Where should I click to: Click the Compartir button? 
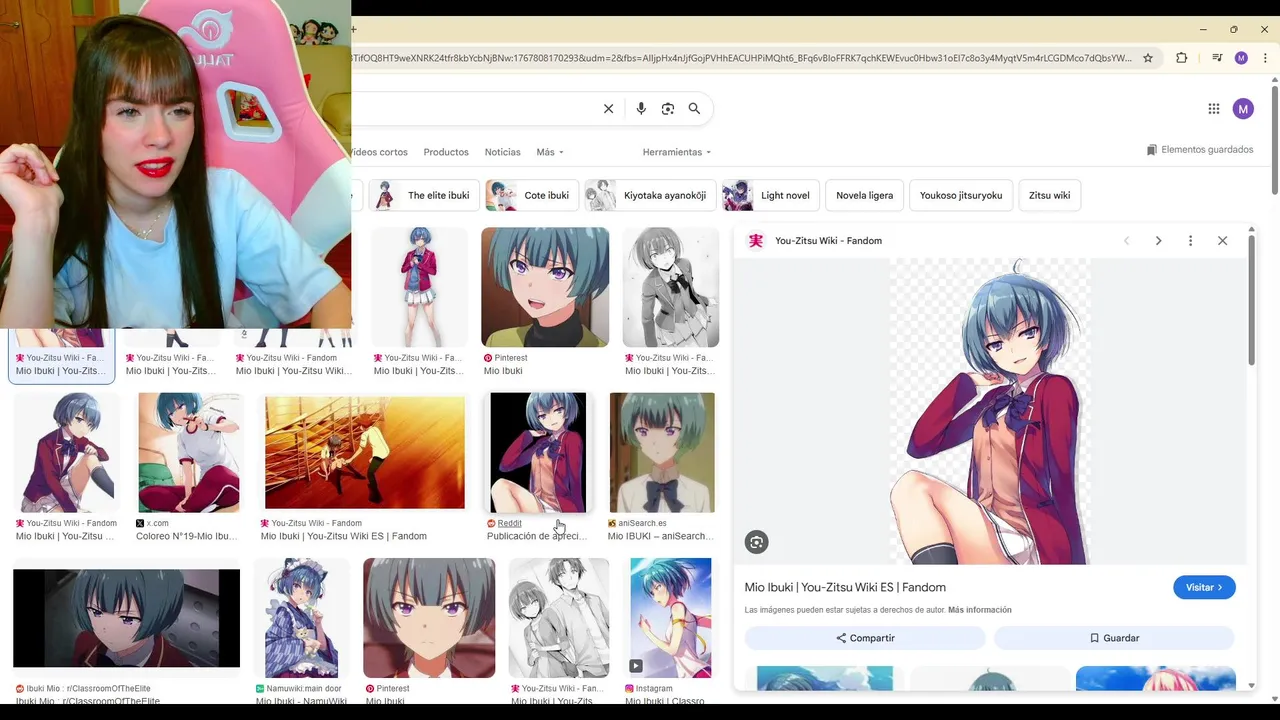[865, 638]
